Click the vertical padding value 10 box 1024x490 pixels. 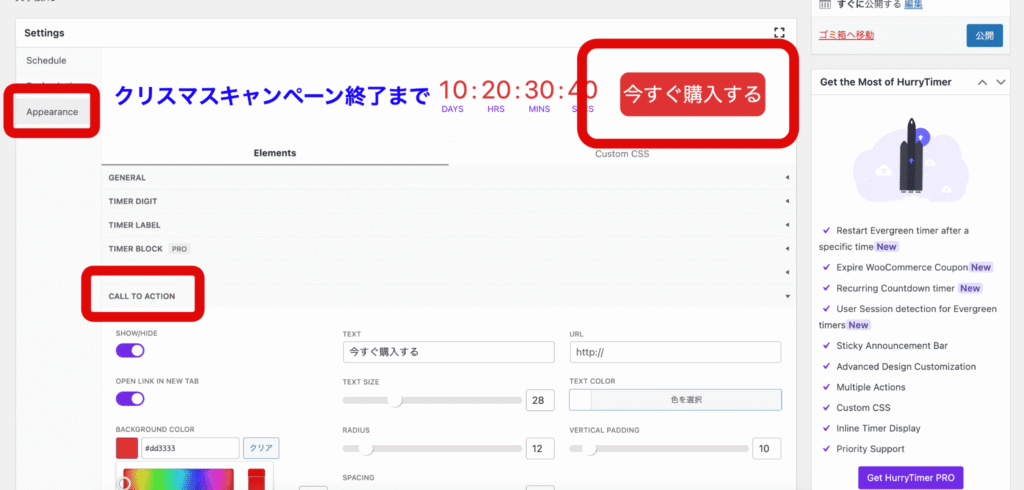point(767,449)
